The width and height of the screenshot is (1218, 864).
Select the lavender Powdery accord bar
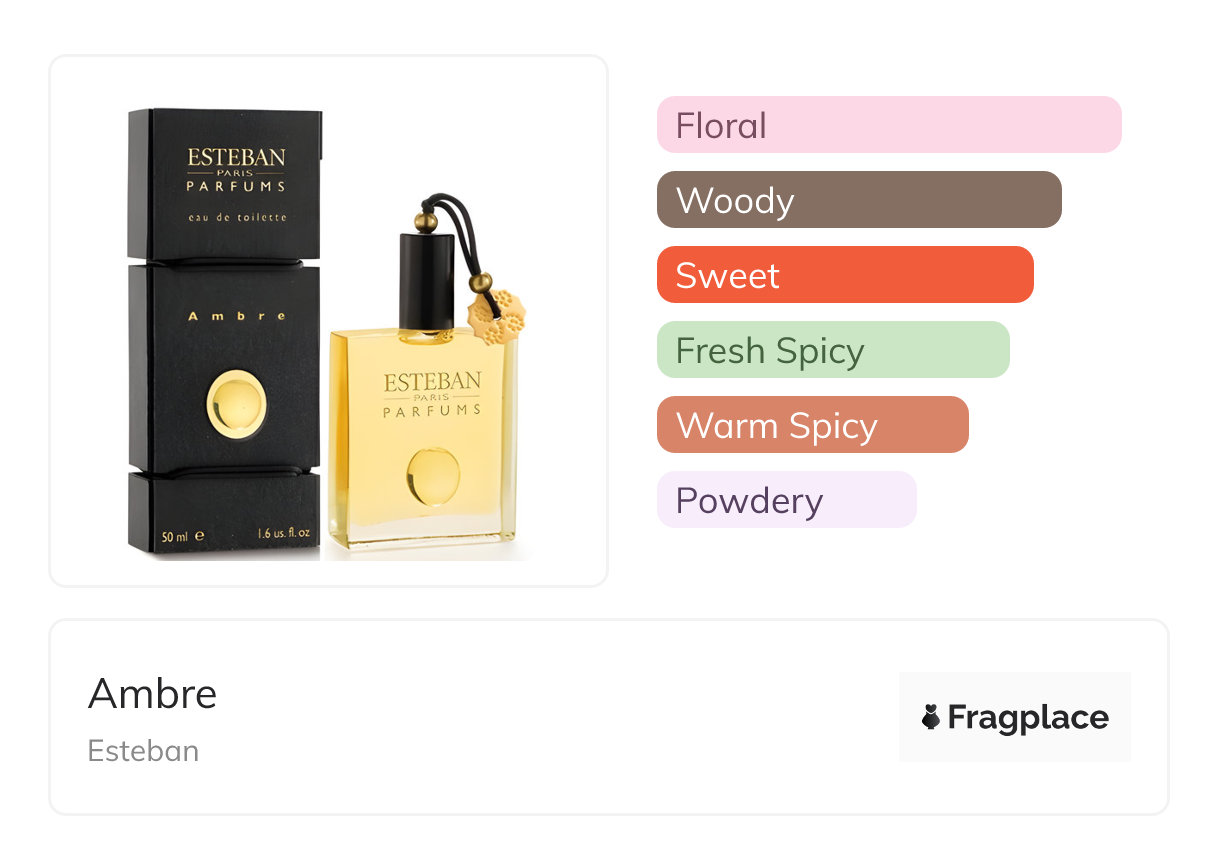pos(786,500)
